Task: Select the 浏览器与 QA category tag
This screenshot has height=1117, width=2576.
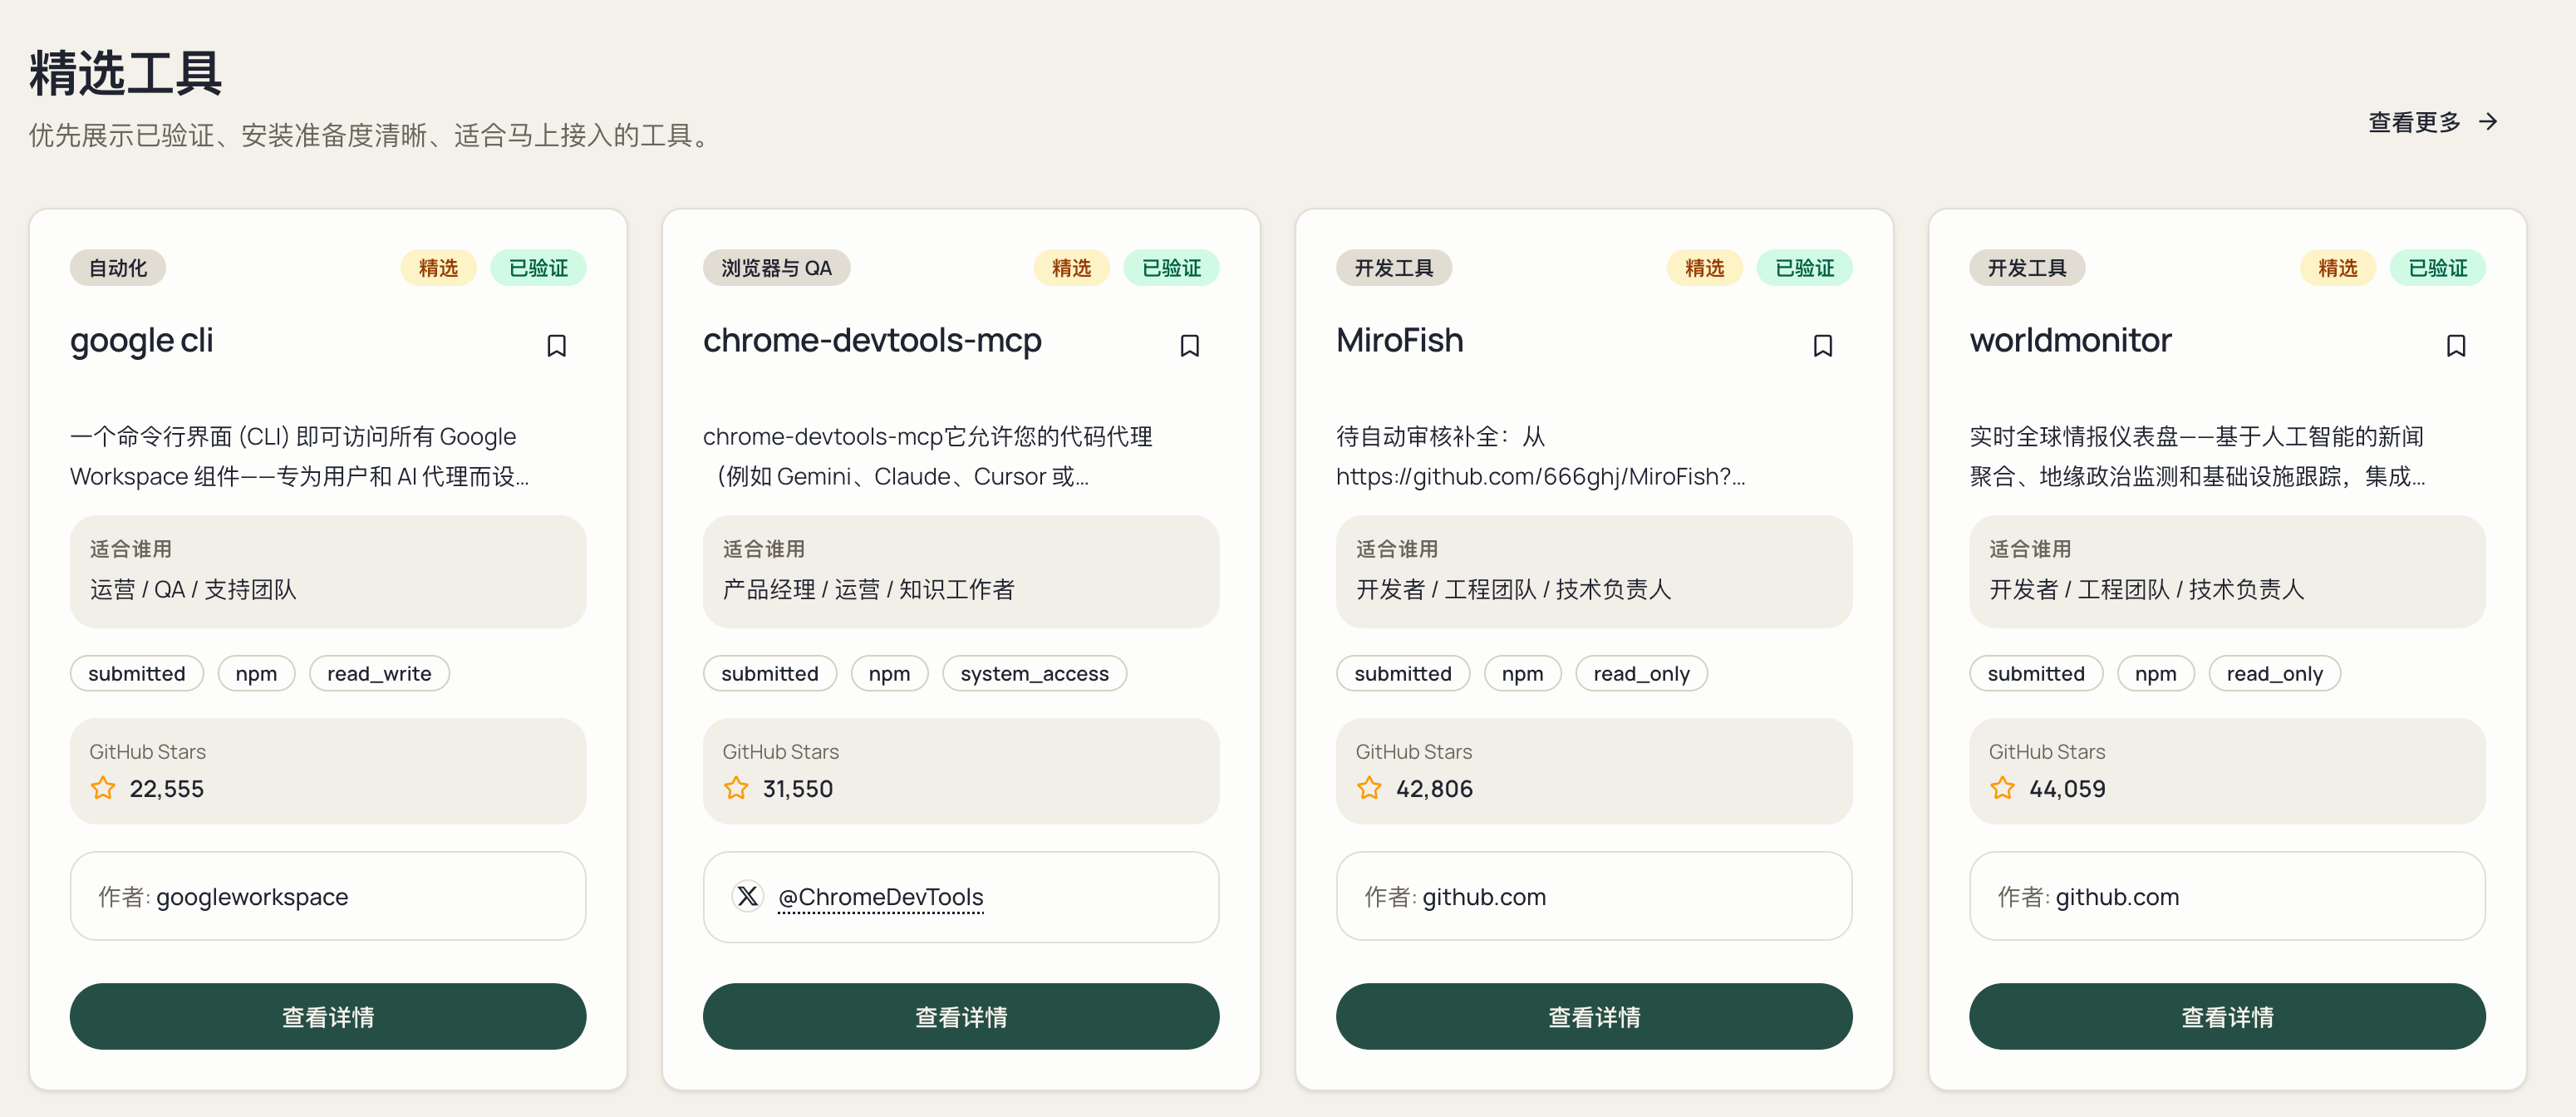Action: 776,268
